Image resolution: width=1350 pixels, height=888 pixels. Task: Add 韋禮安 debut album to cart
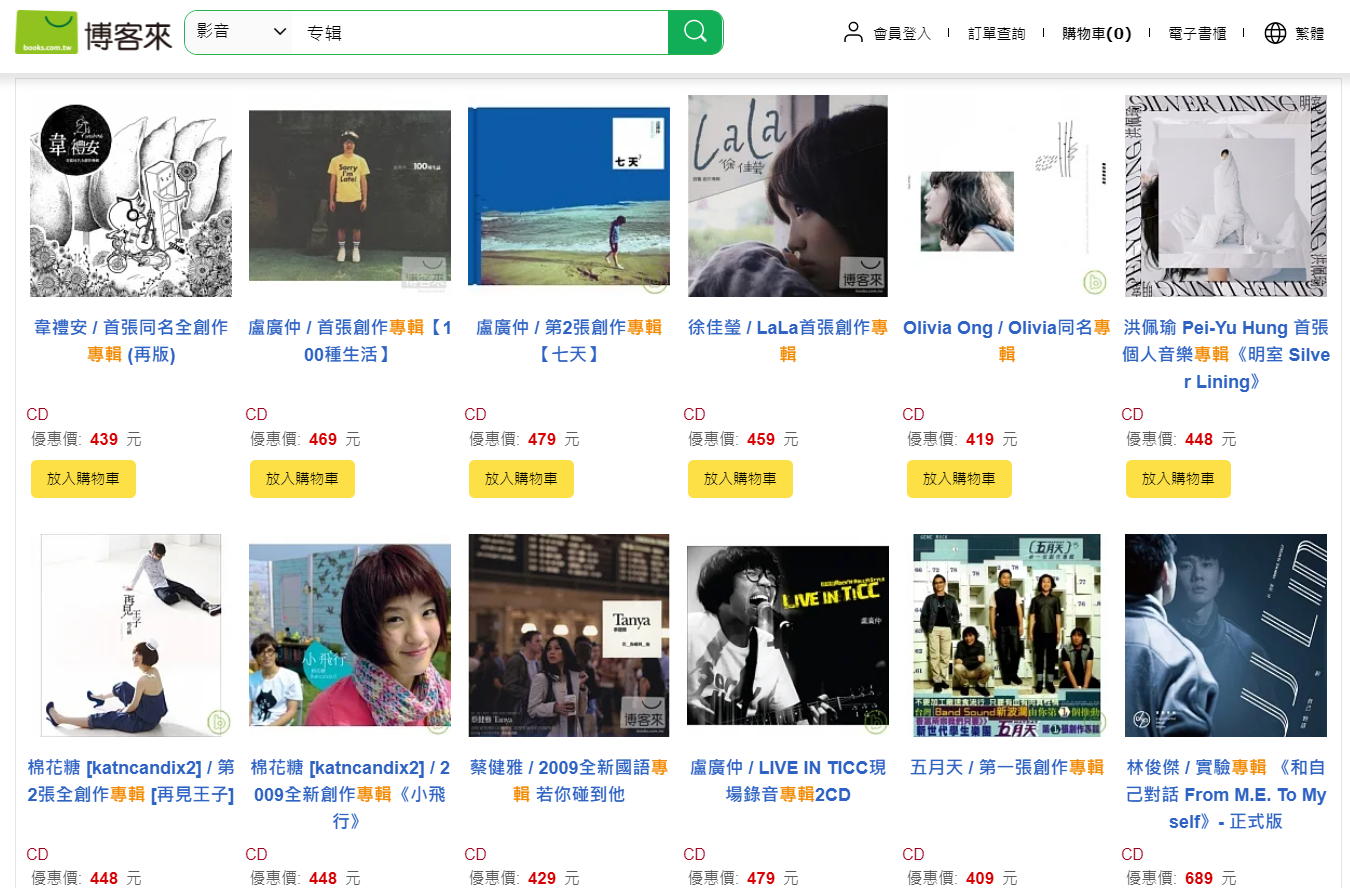click(x=83, y=479)
